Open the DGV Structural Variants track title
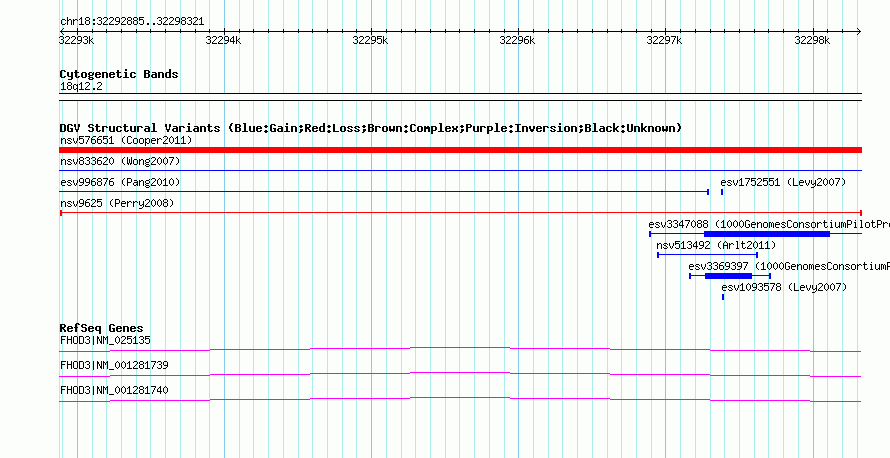Viewport: 890px width, 458px height. coord(370,128)
